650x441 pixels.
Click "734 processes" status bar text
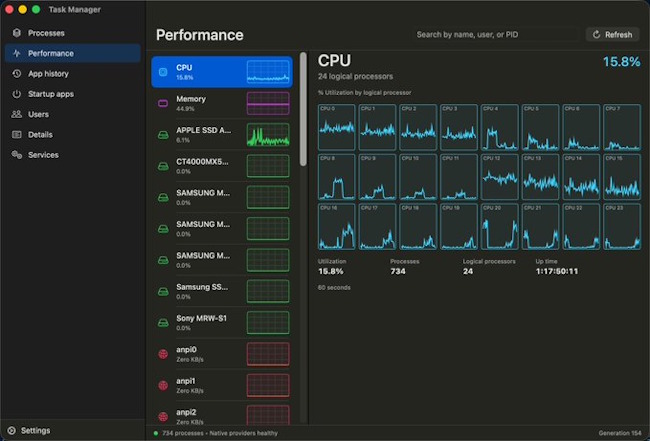point(183,433)
